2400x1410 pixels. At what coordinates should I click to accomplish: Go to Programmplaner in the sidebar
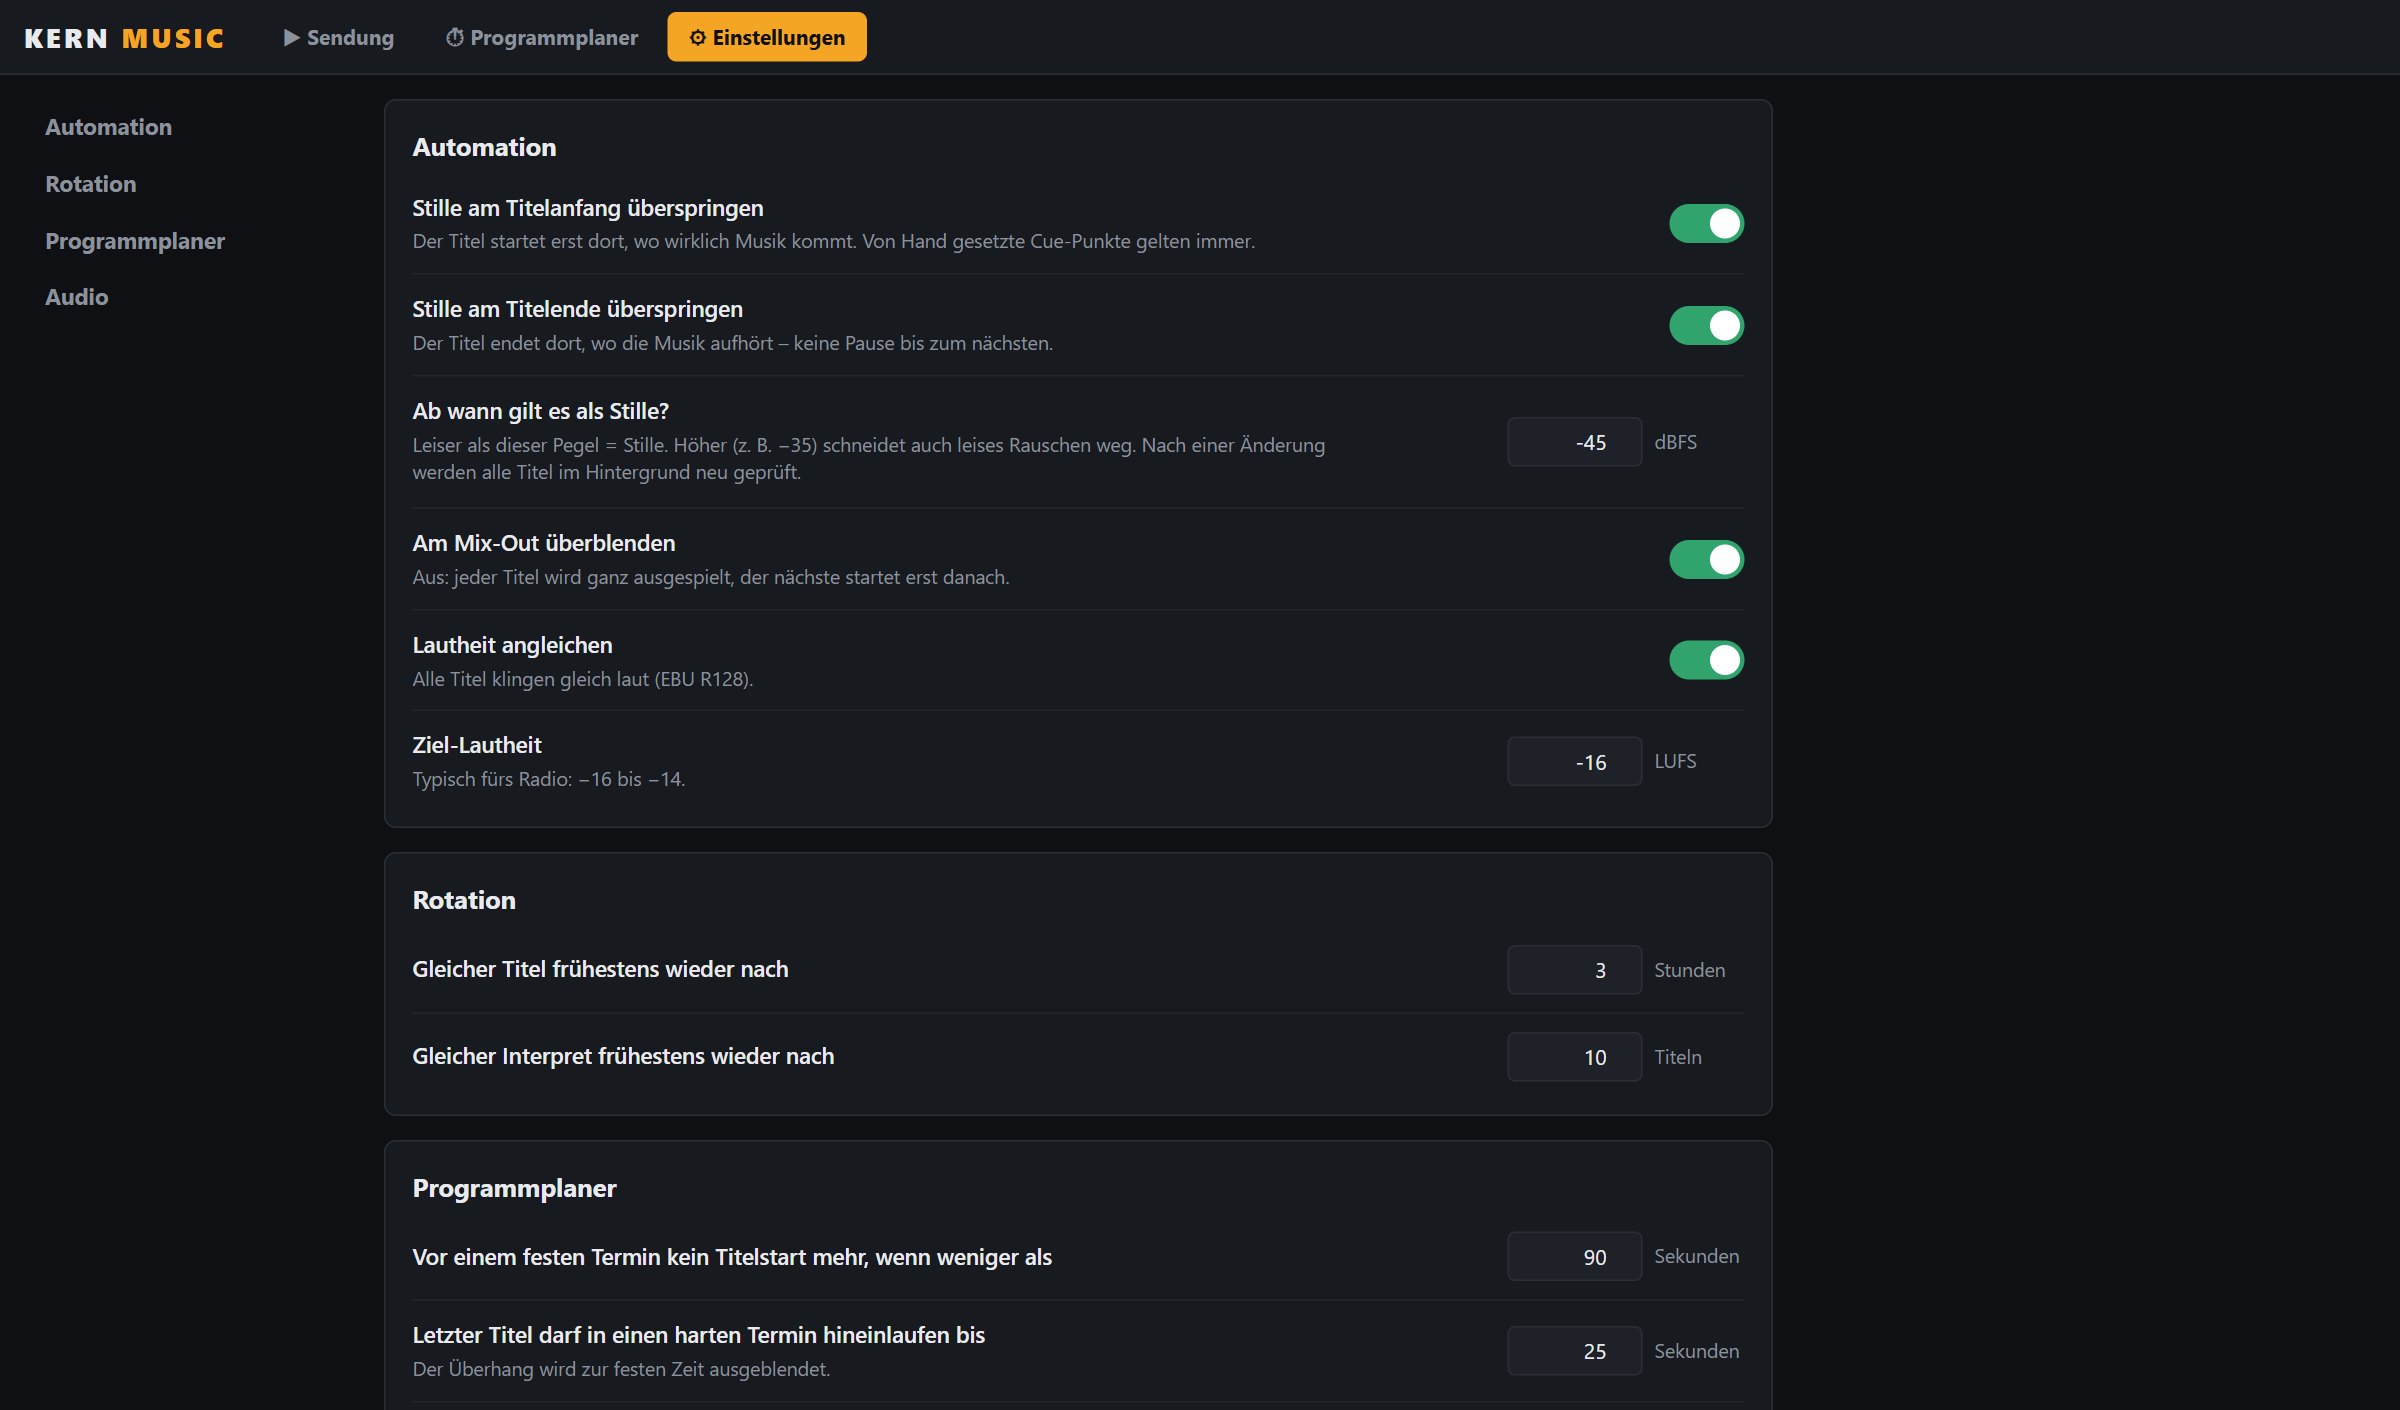(135, 241)
